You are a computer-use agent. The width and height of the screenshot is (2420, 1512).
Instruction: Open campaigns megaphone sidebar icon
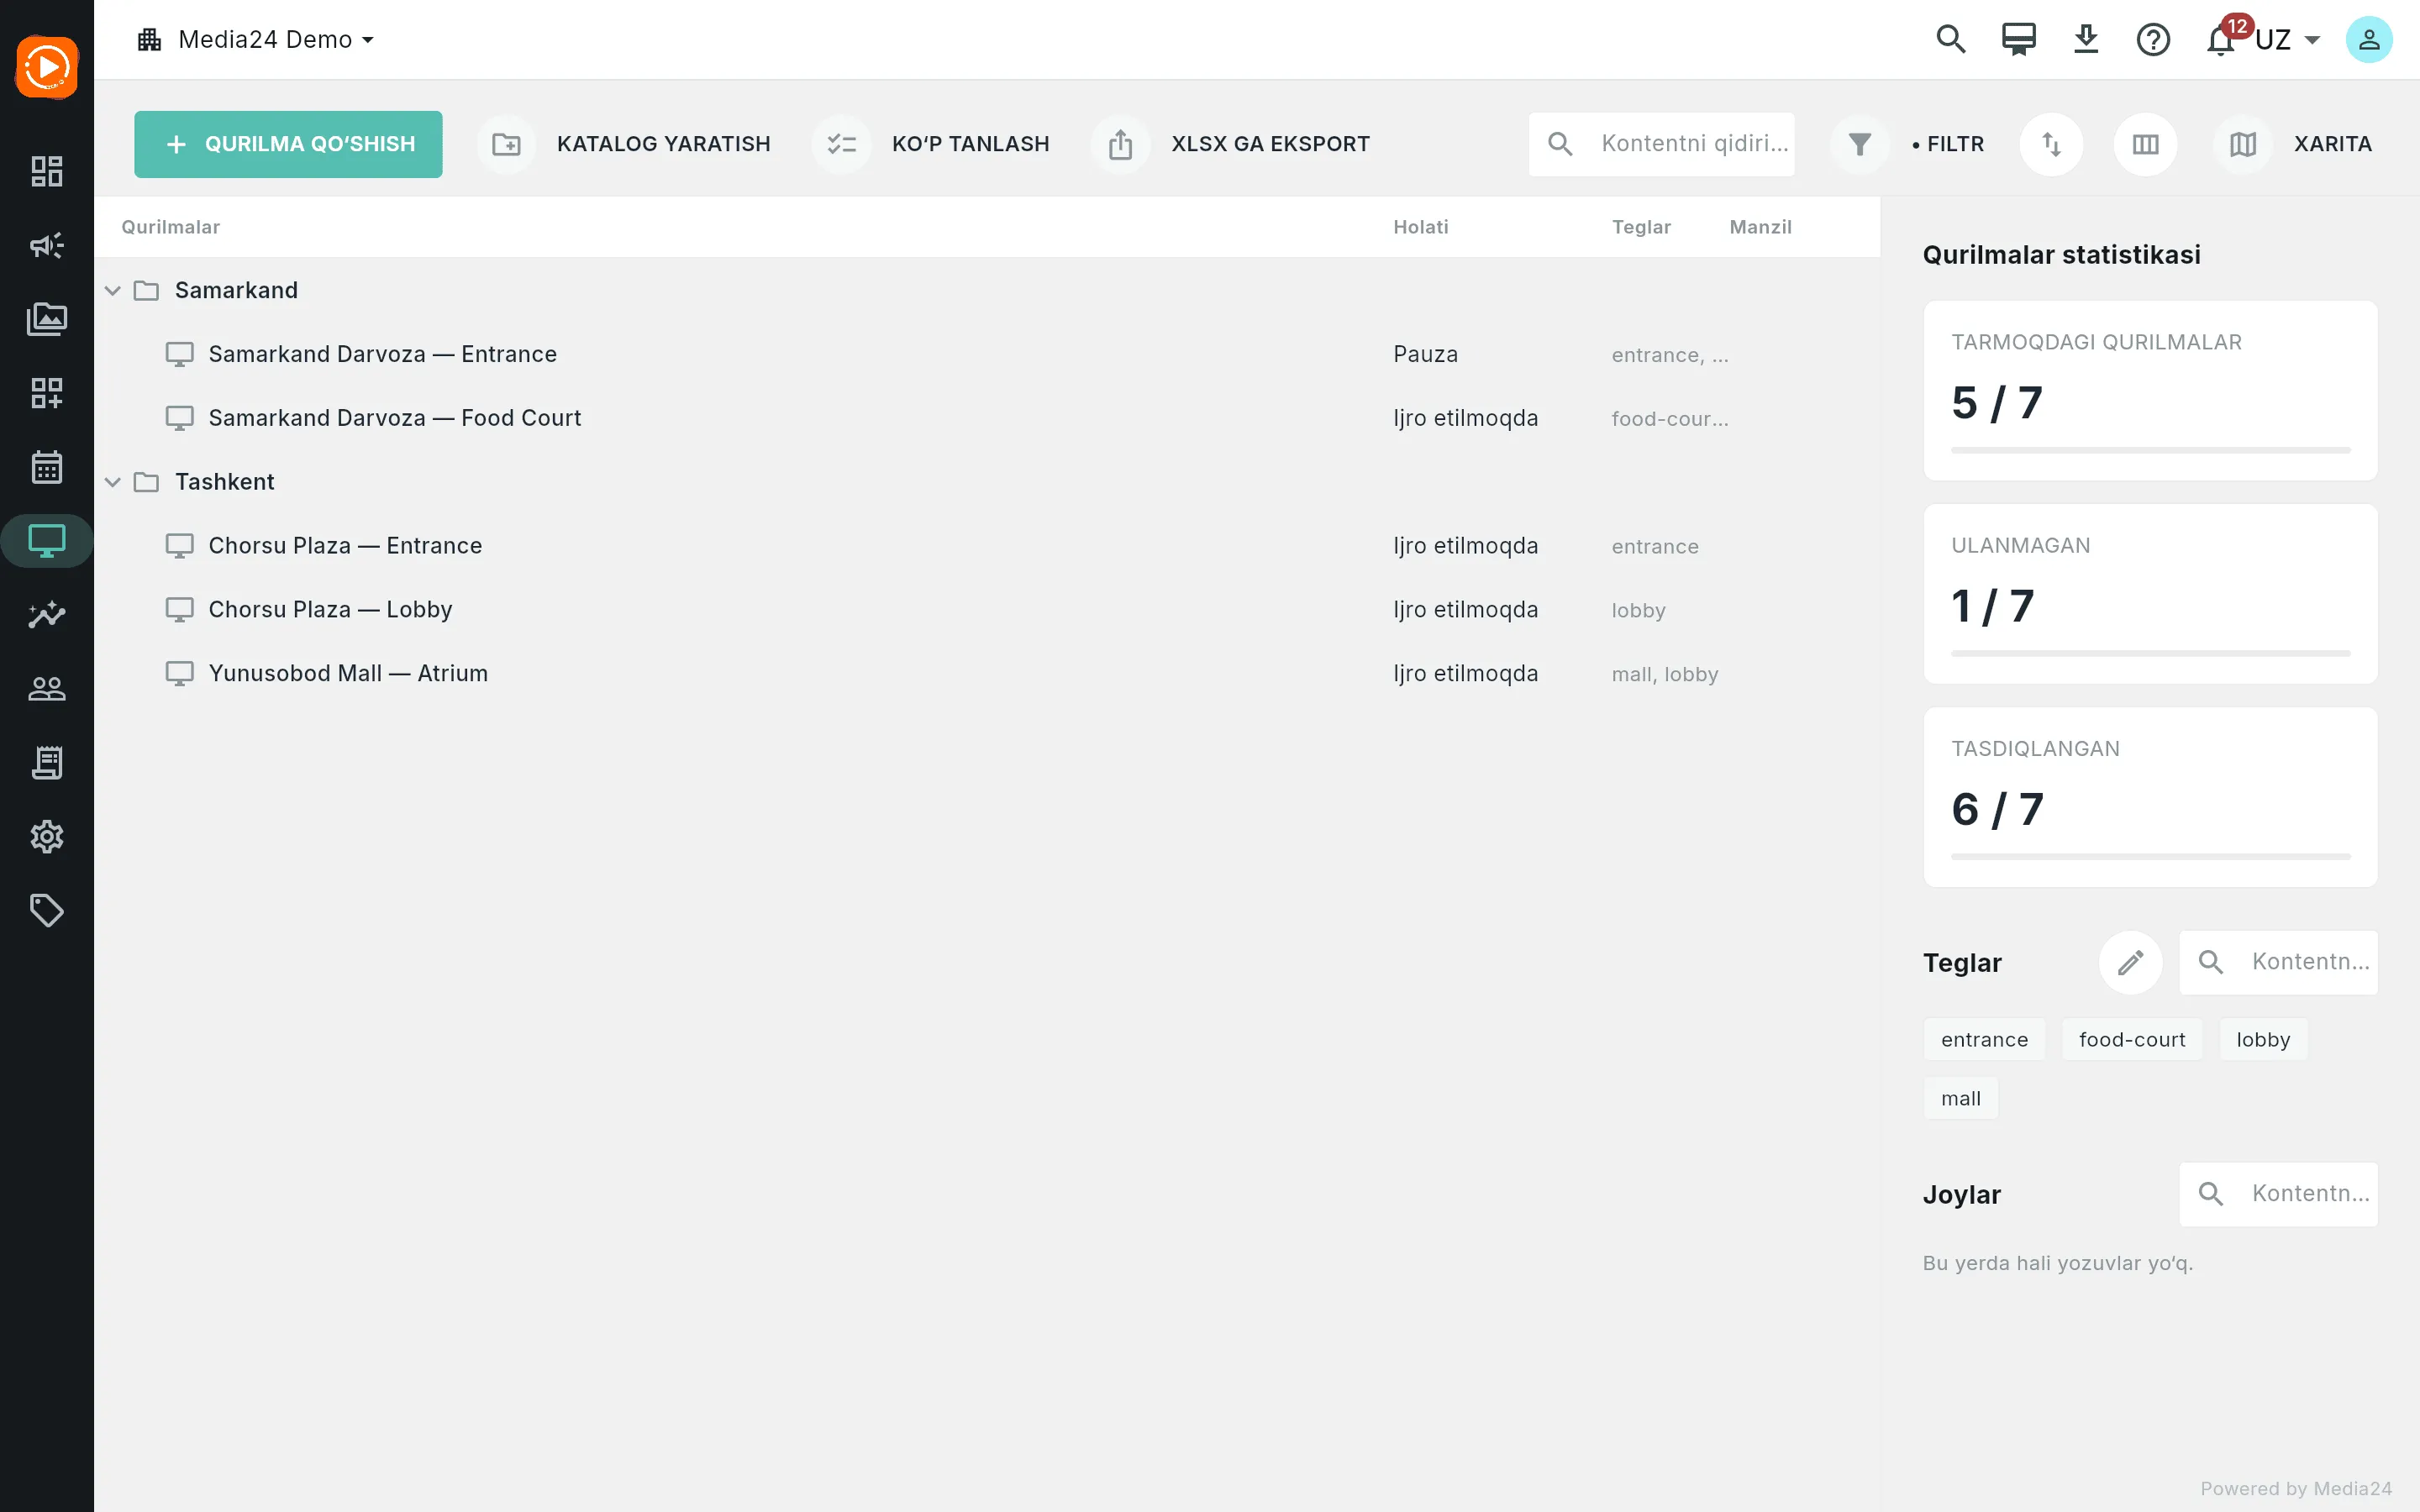point(47,245)
